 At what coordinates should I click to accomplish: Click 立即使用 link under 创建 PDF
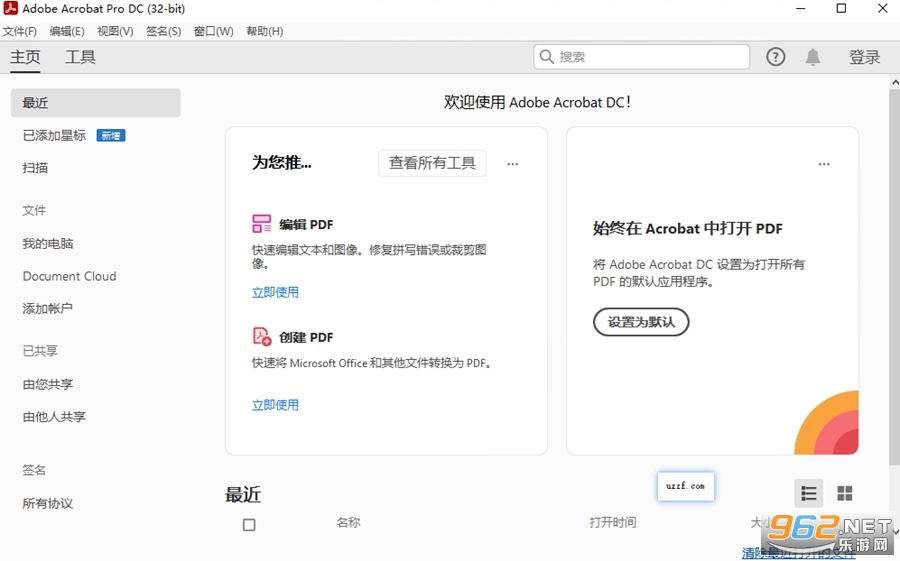[276, 405]
